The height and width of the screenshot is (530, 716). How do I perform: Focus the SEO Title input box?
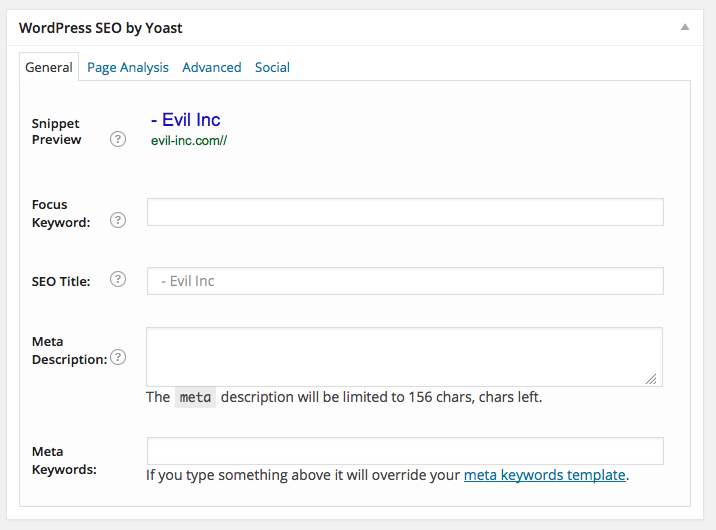(x=405, y=281)
